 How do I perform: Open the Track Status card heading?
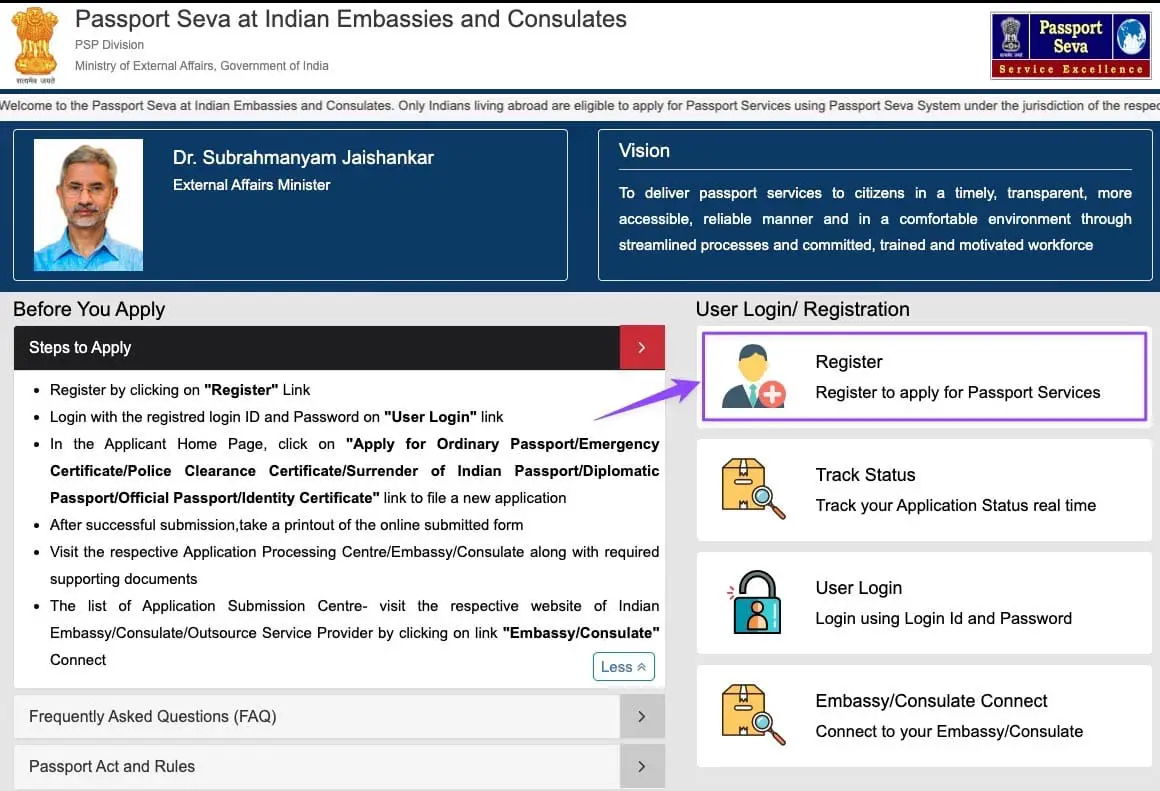pos(865,475)
